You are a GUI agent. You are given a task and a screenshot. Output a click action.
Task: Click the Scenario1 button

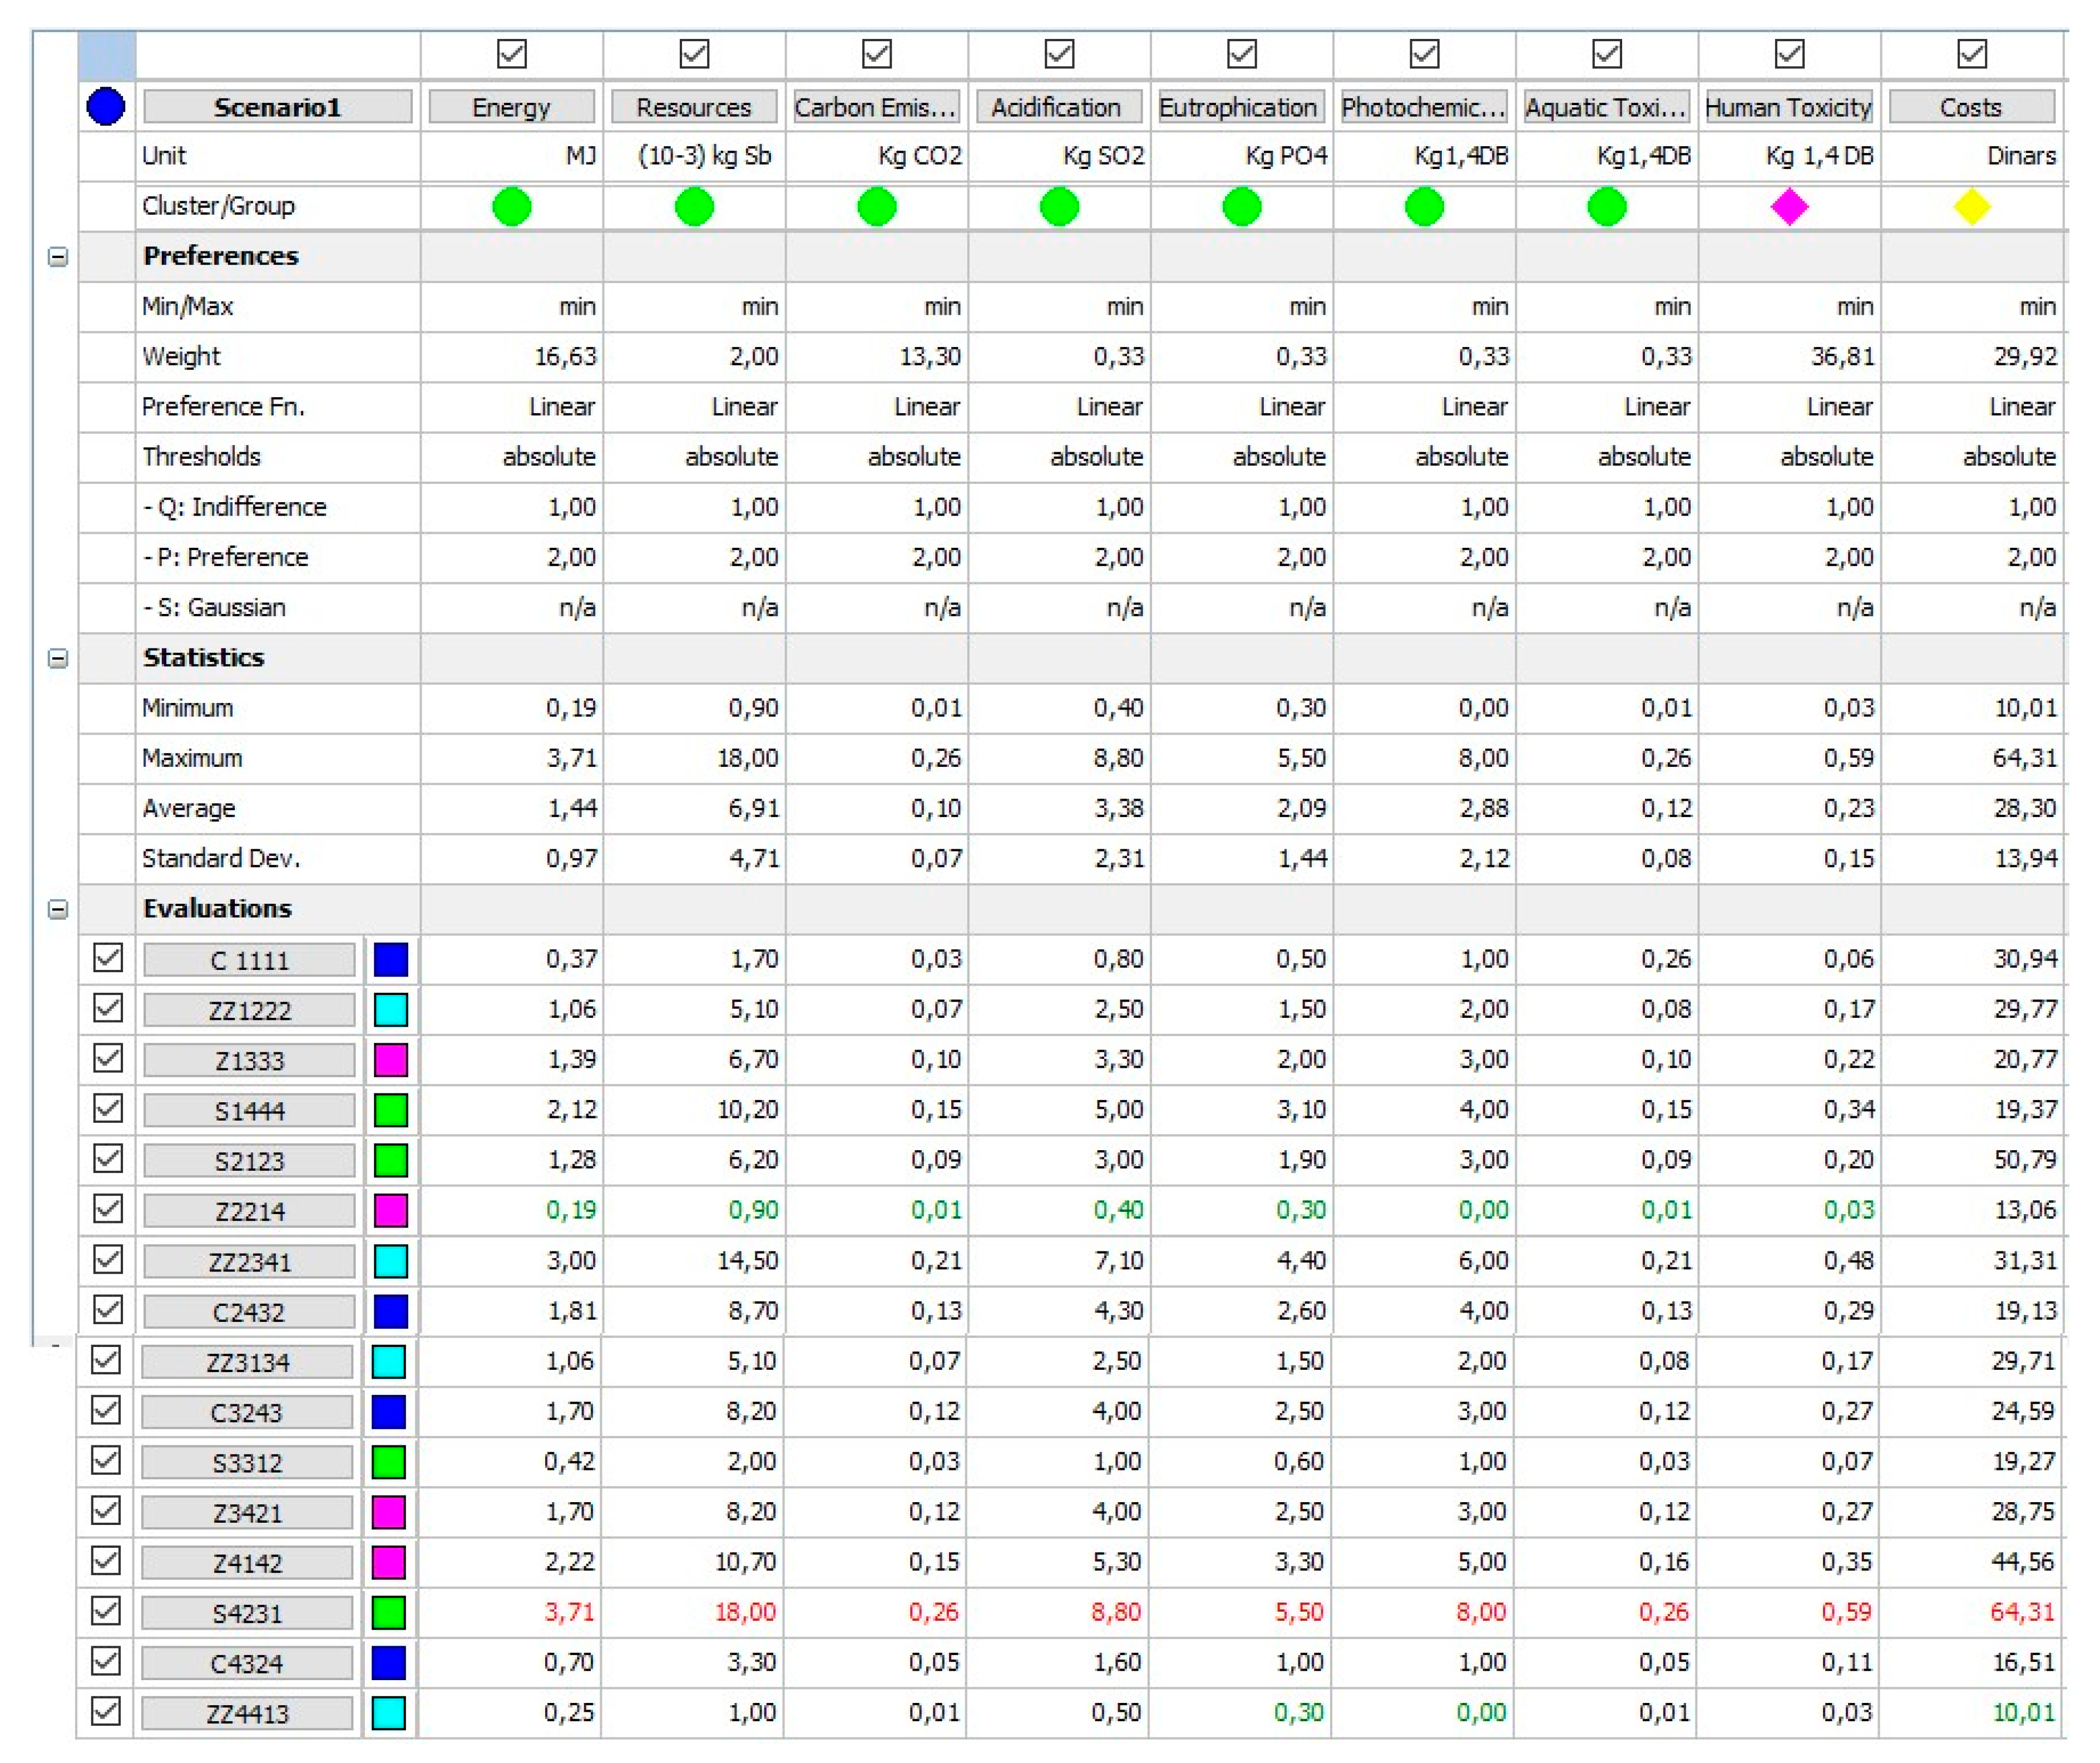click(277, 107)
